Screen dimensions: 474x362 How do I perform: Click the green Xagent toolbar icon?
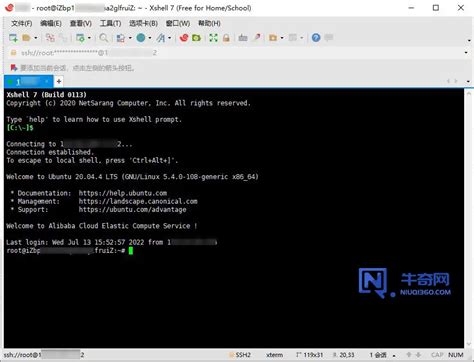click(196, 38)
